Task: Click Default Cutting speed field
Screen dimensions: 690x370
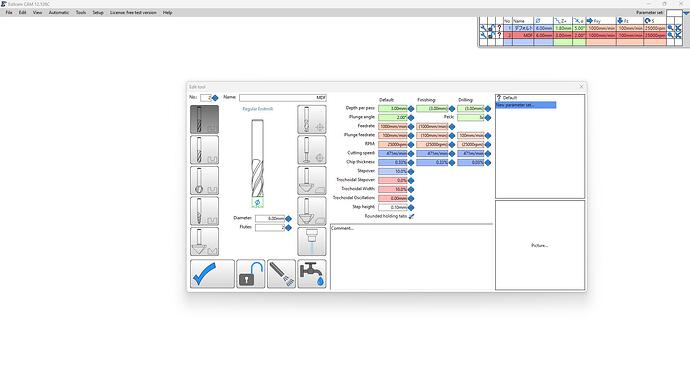Action: (393, 153)
